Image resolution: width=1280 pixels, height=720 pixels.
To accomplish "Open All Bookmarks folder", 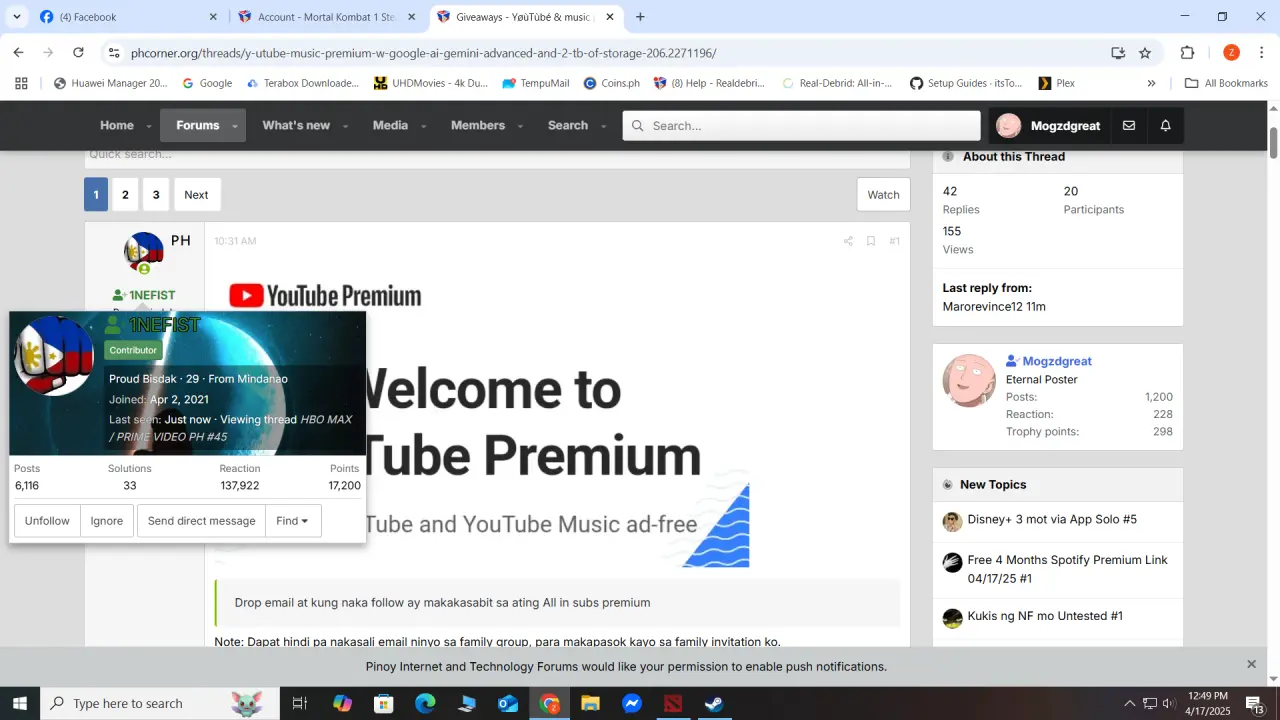I will pyautogui.click(x=1226, y=83).
